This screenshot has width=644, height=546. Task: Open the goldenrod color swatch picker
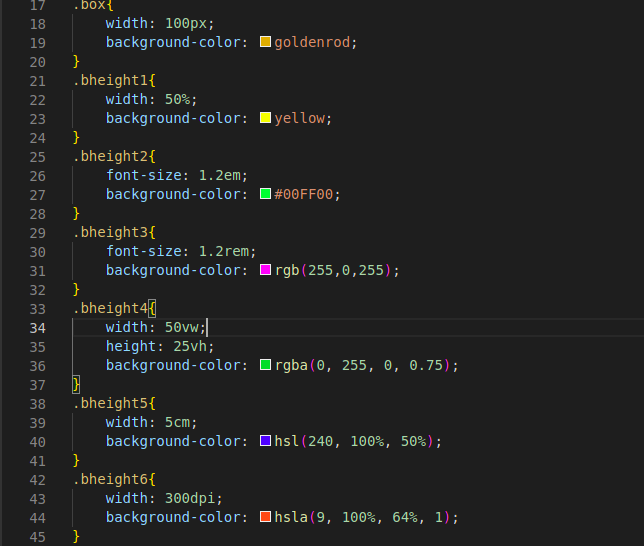tap(265, 42)
